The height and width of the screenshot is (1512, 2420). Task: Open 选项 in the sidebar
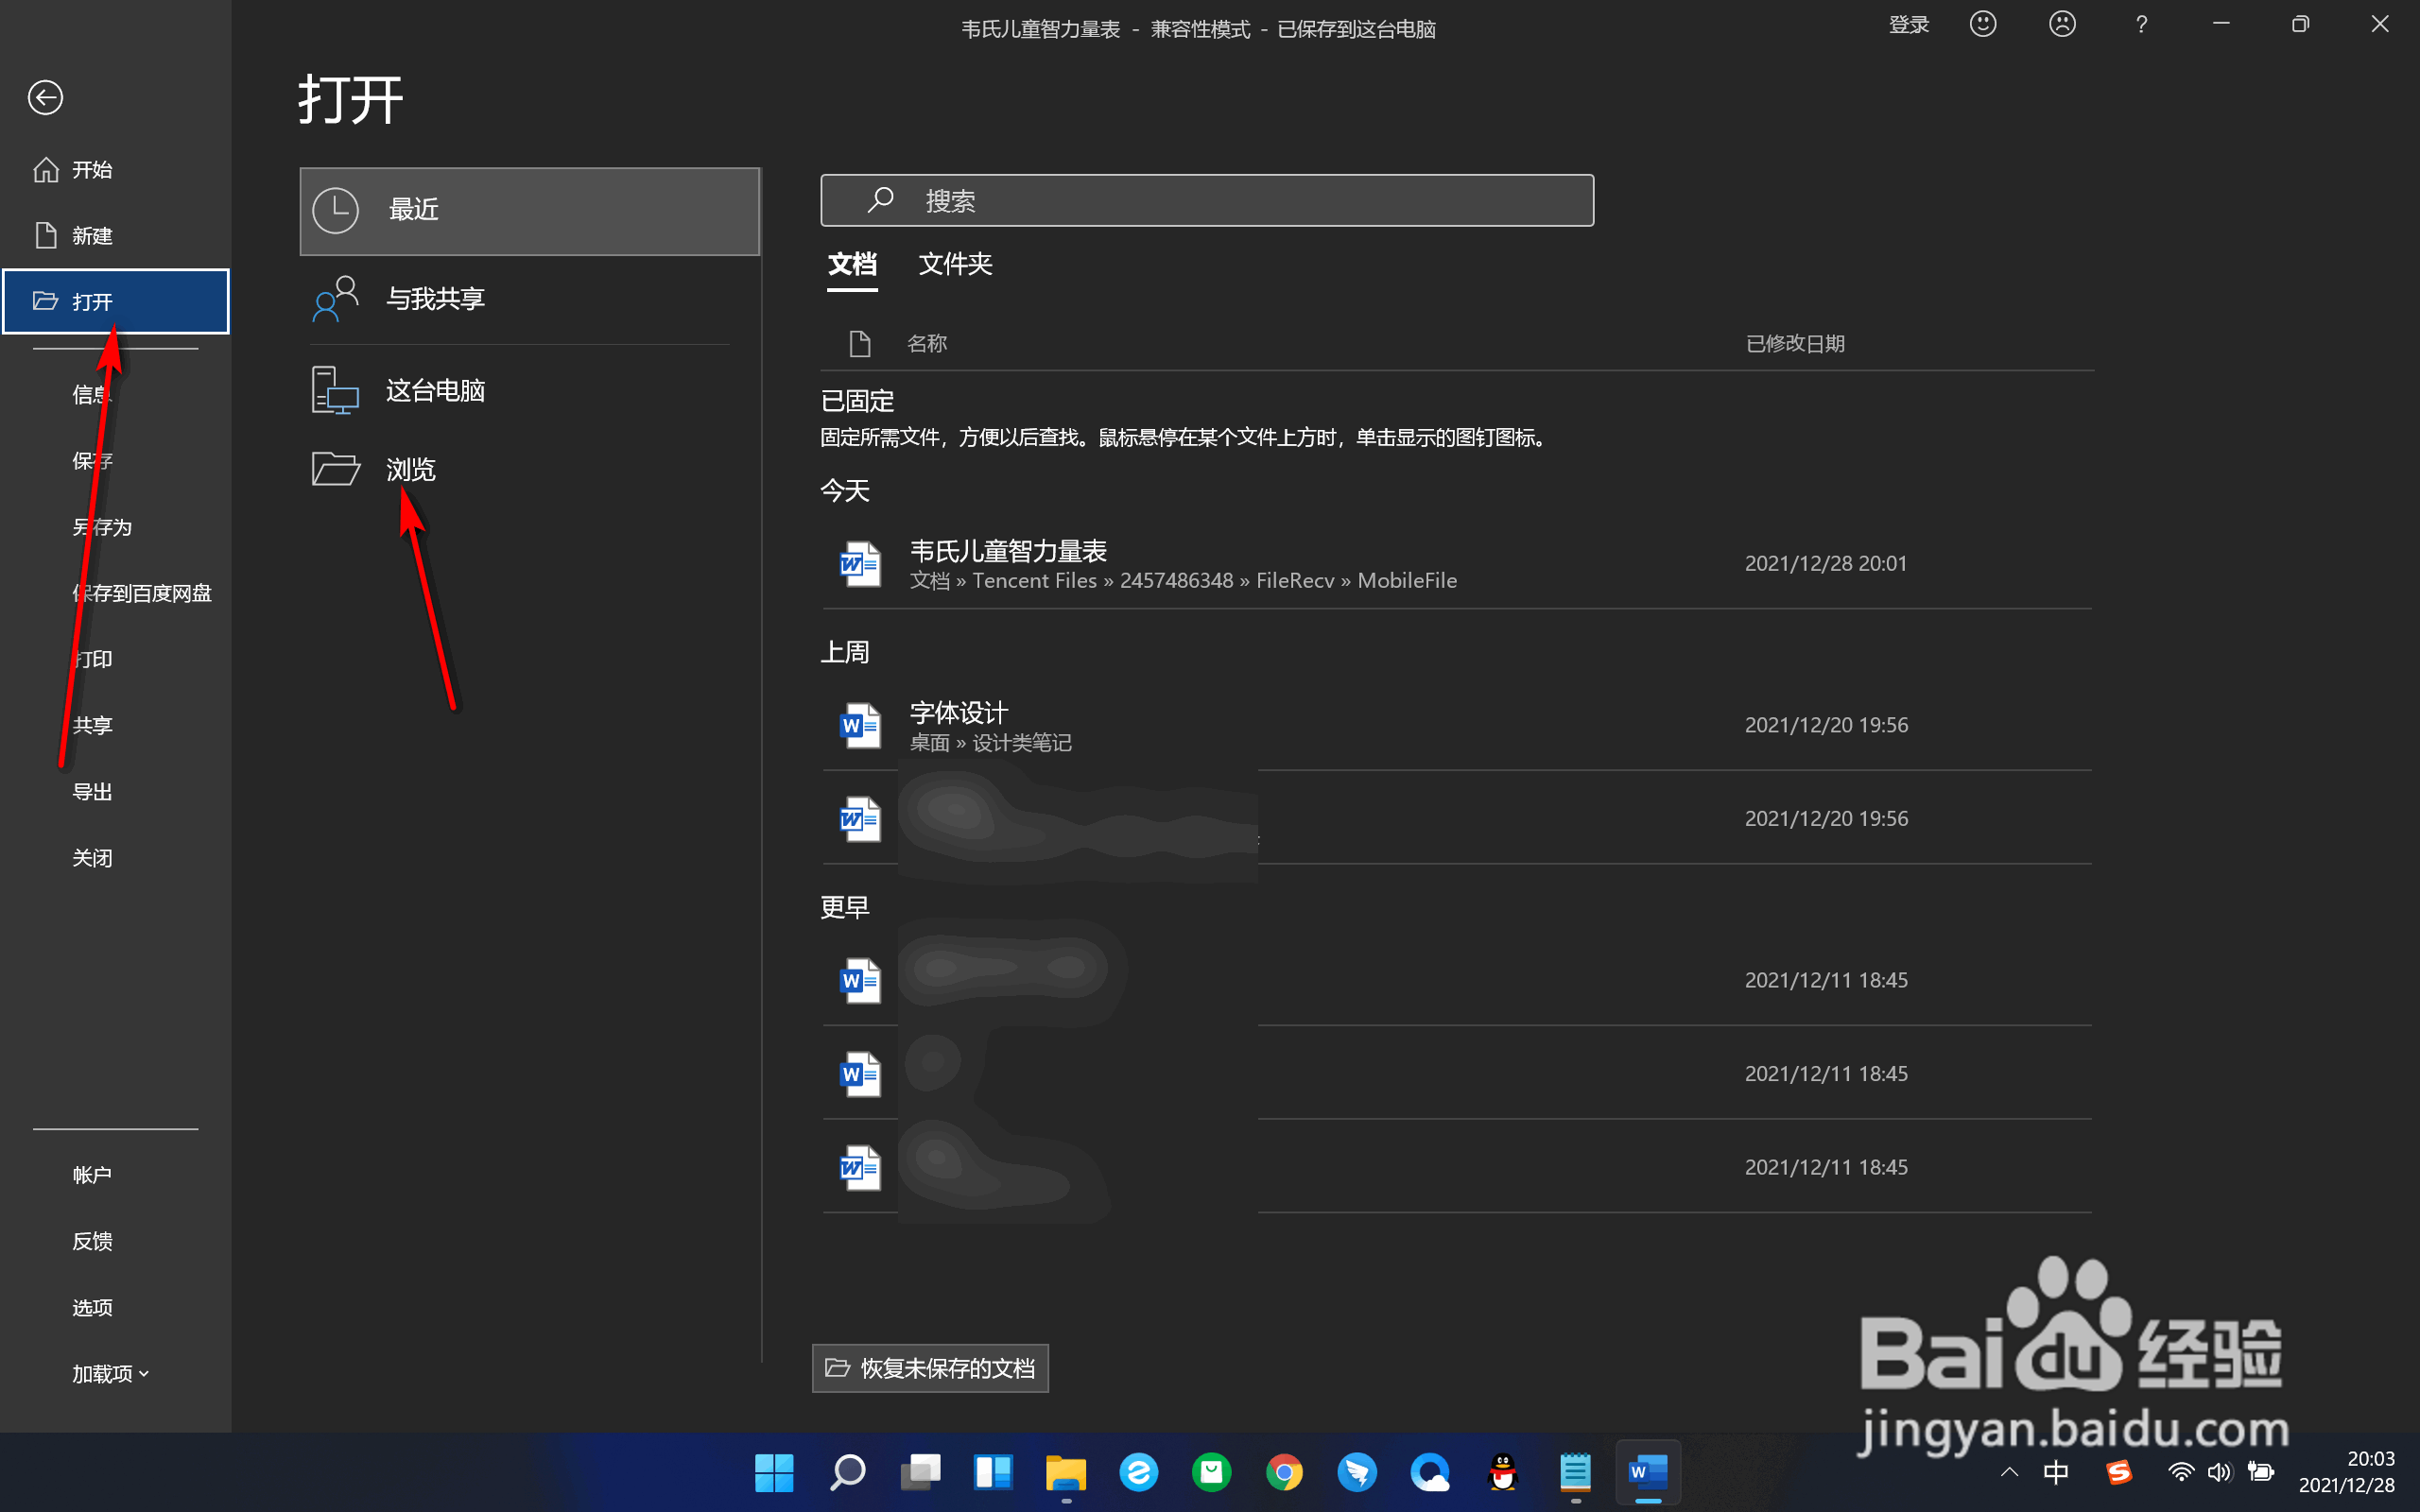(x=92, y=1307)
